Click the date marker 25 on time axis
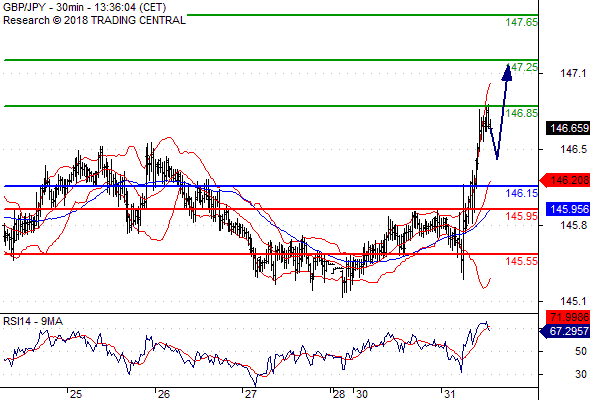 tap(76, 394)
